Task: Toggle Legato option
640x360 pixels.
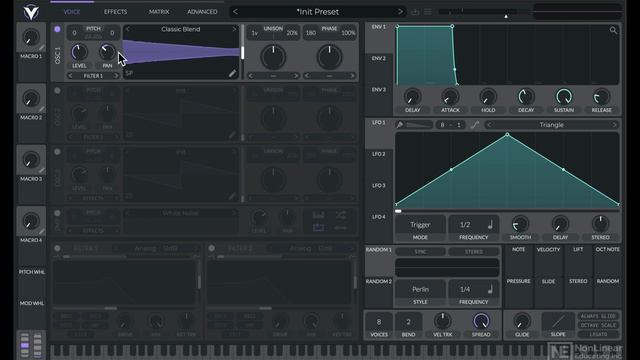Action: [x=598, y=334]
